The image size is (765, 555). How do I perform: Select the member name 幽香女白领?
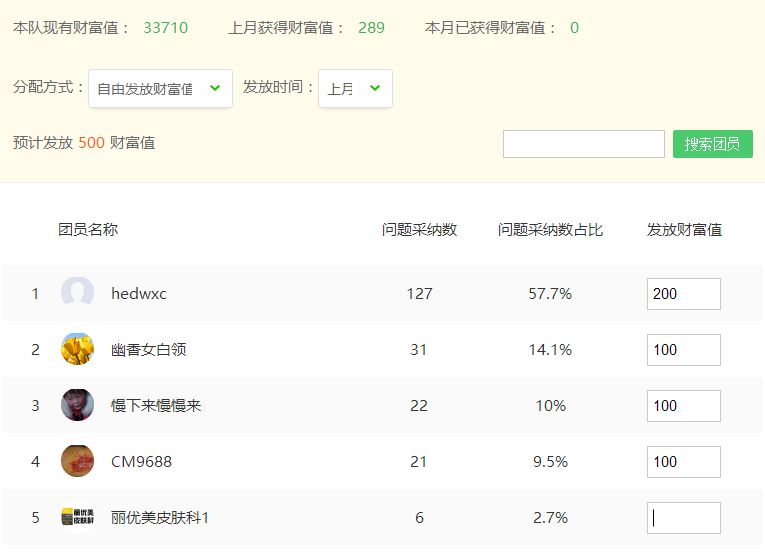149,350
